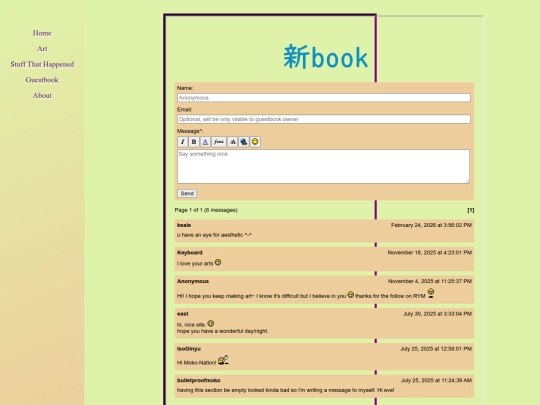
Task: Open the text size tool
Action: tap(233, 142)
